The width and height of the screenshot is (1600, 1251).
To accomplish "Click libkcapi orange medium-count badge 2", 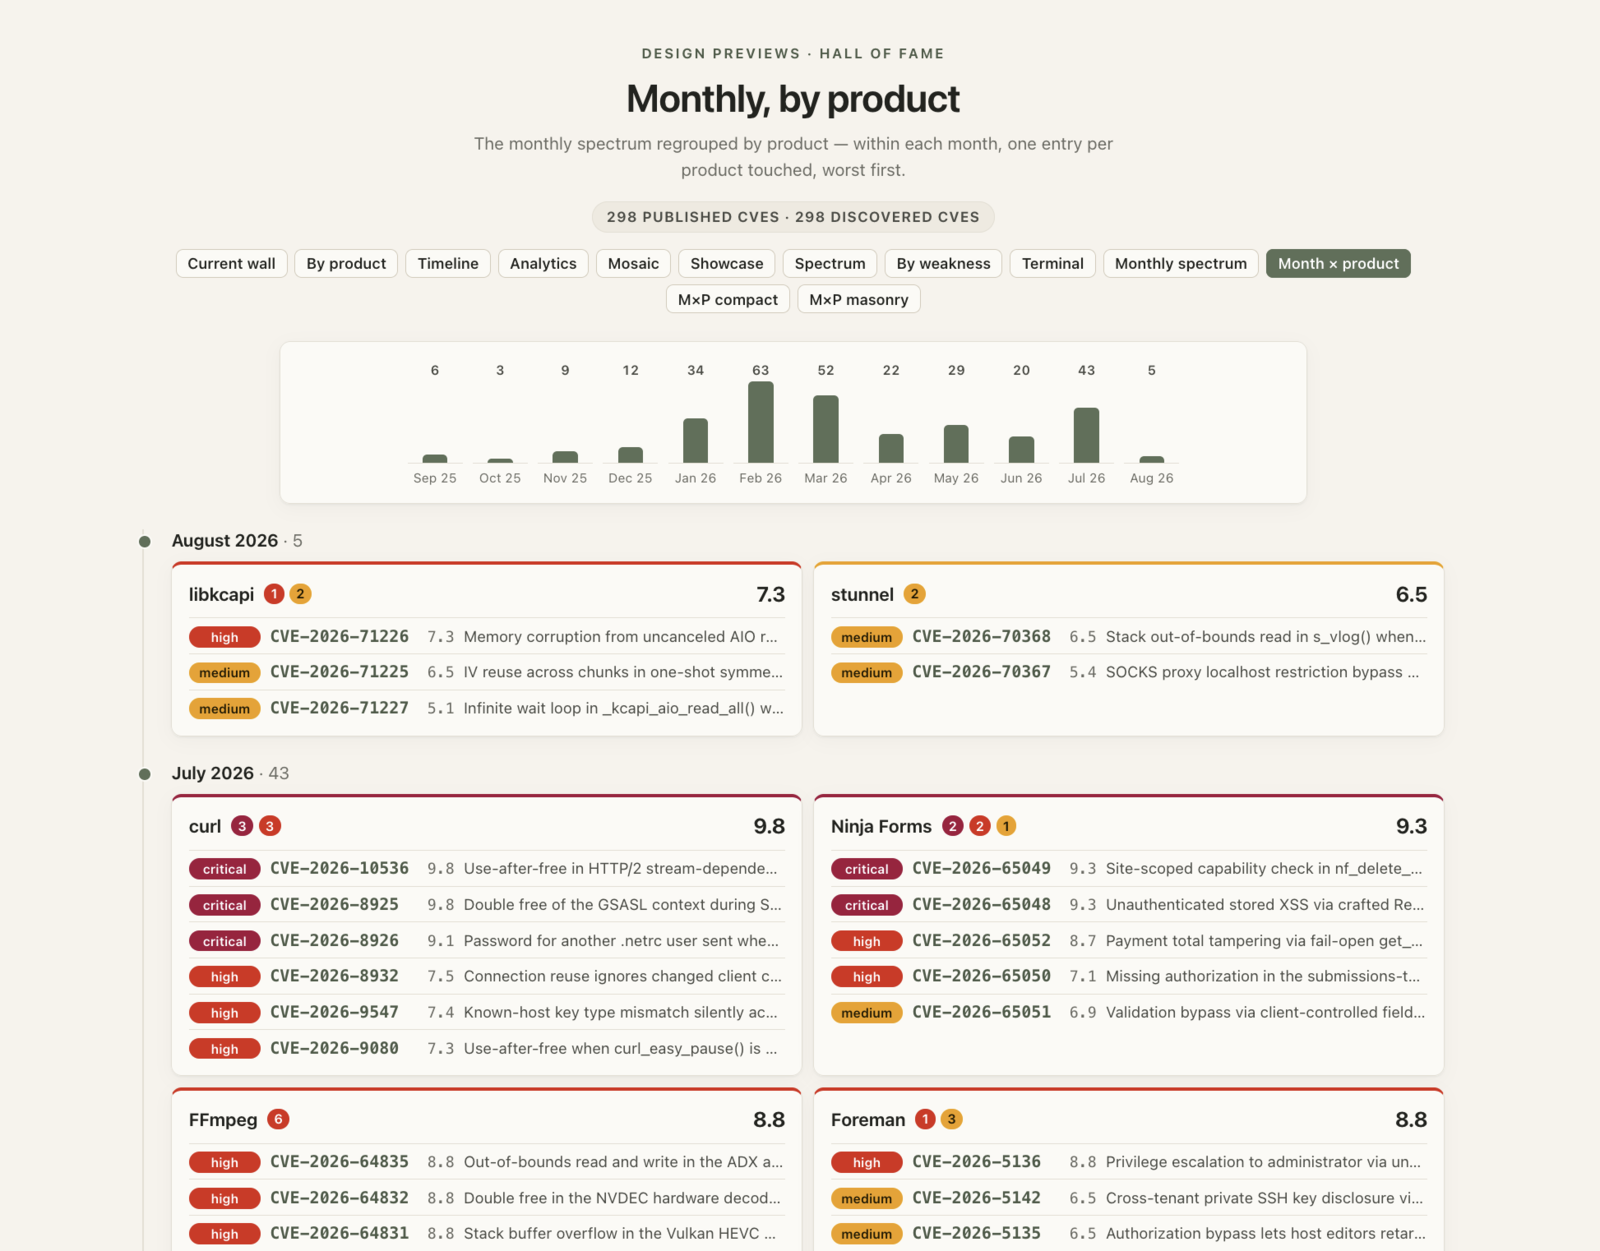I will [300, 594].
